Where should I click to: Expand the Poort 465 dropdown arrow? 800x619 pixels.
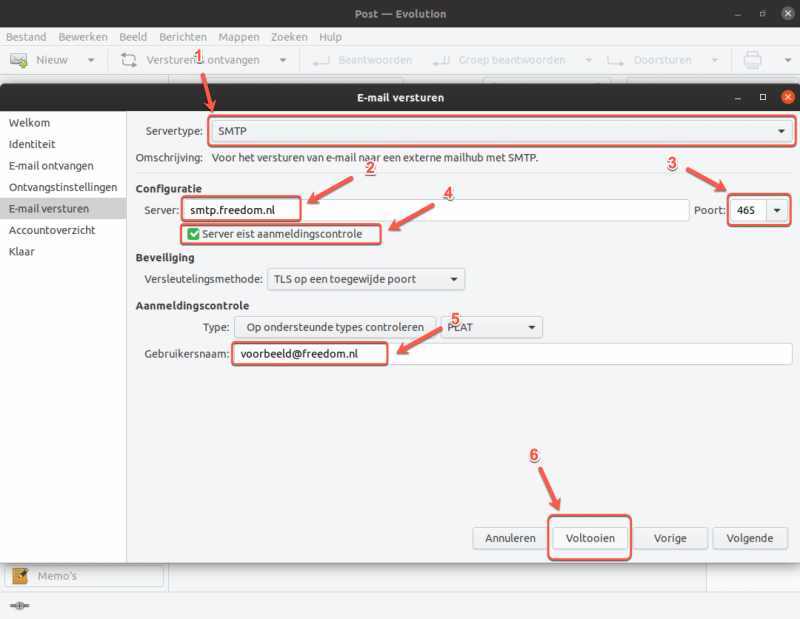tap(777, 210)
